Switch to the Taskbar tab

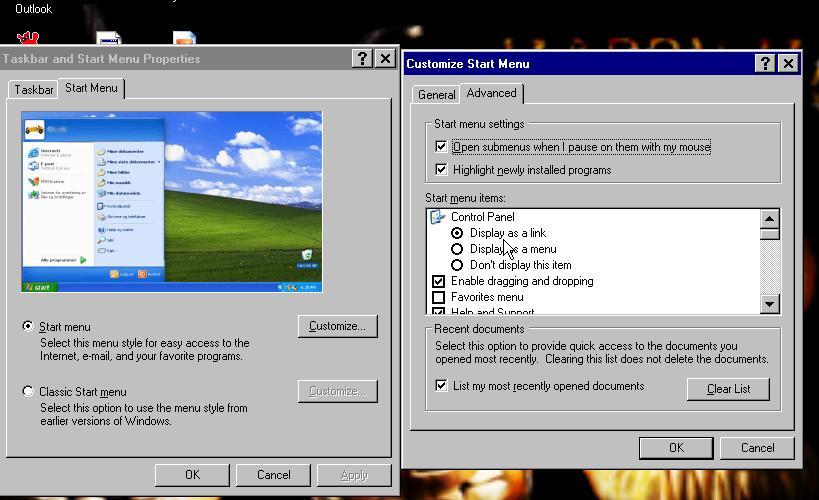click(x=33, y=90)
